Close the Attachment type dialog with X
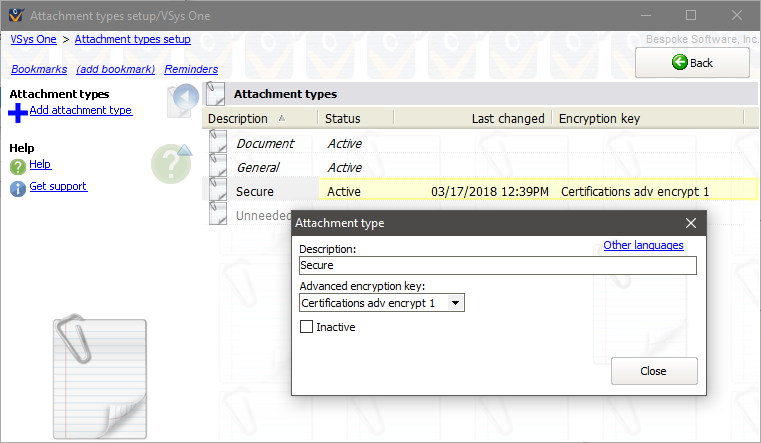 click(x=691, y=224)
